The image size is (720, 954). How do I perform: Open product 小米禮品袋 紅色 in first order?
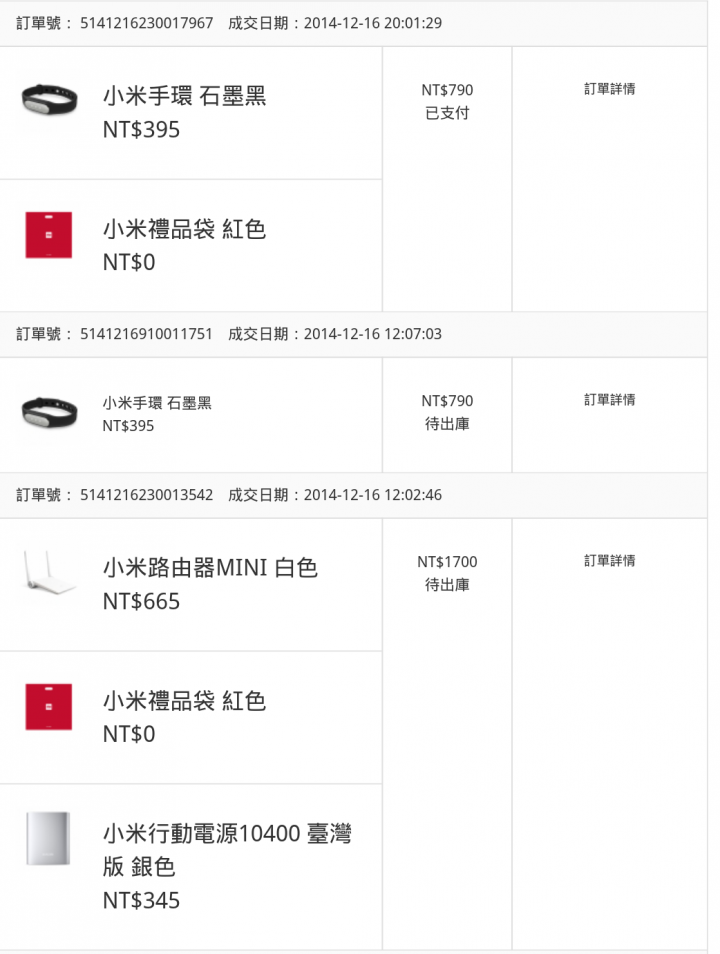tap(184, 229)
